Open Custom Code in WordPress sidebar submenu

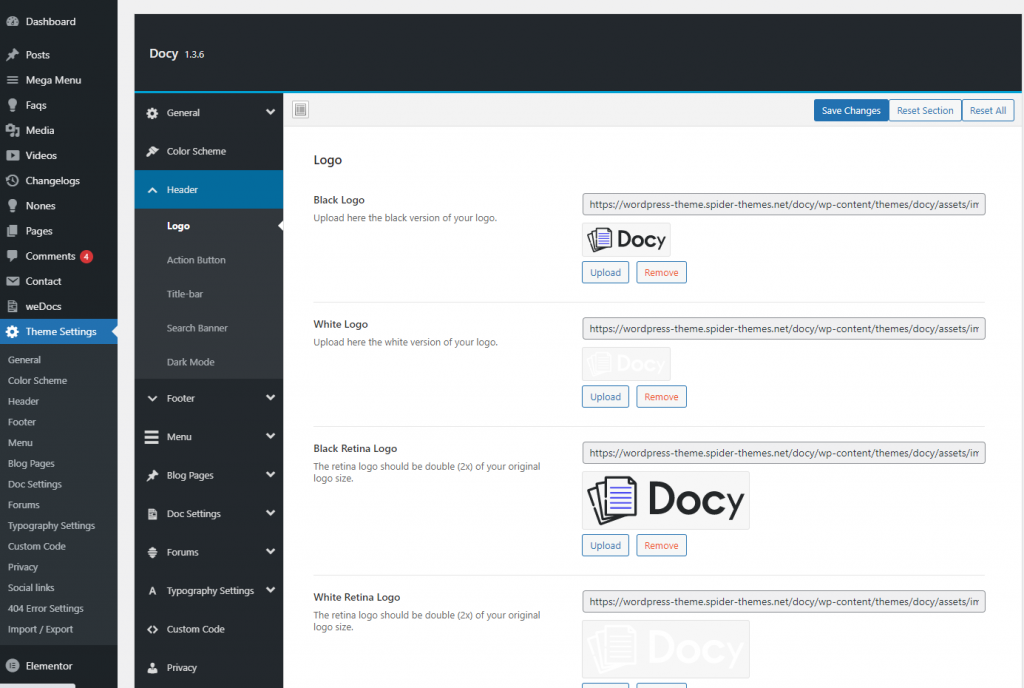37,546
